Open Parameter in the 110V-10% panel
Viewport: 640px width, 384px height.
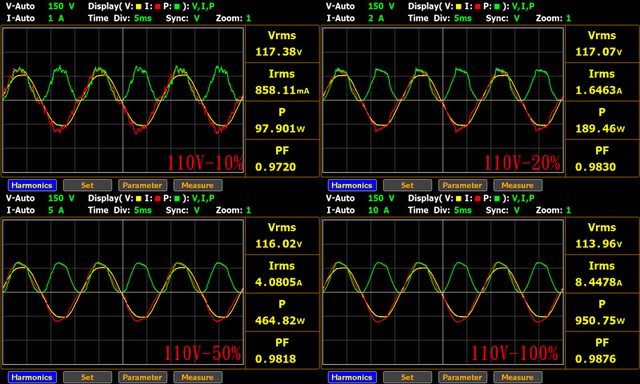[x=142, y=185]
